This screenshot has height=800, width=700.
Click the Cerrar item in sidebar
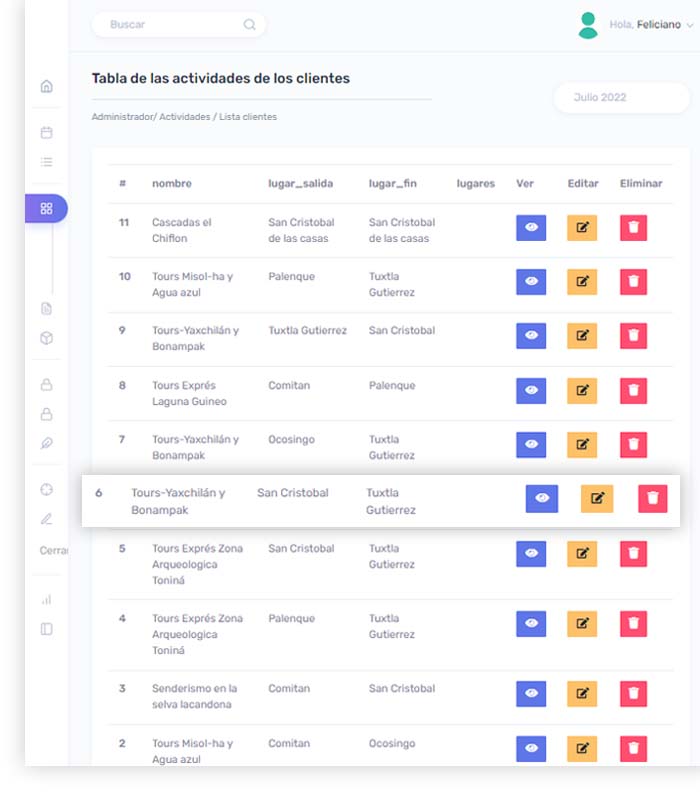53,551
